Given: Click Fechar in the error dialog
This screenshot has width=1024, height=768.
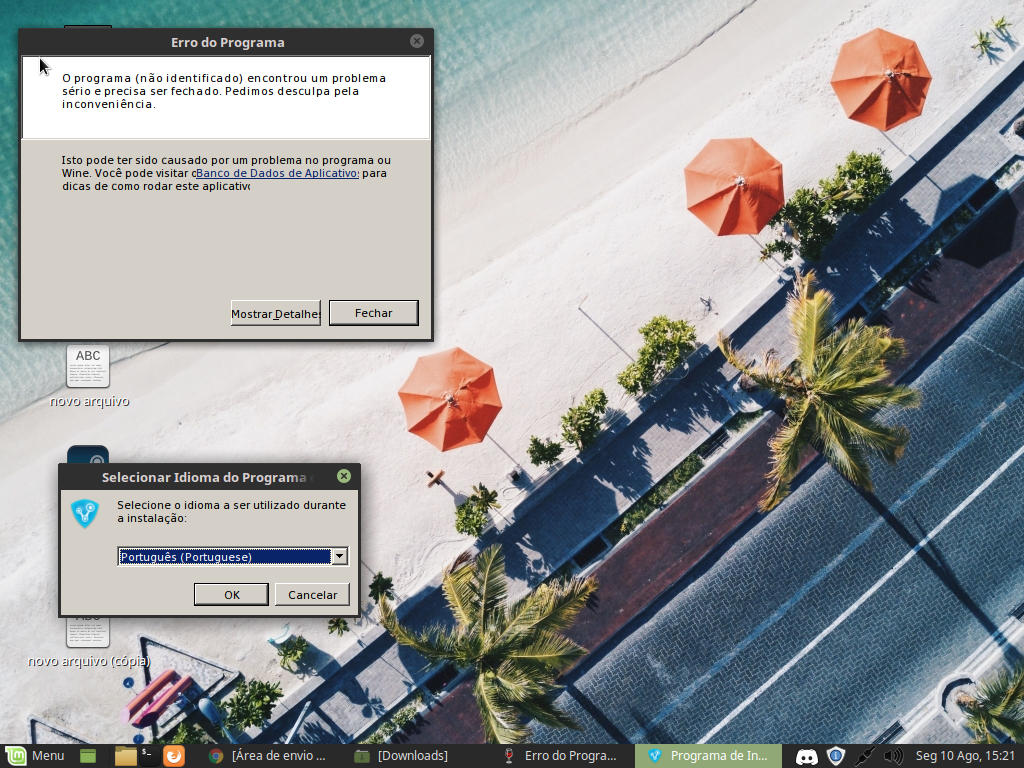Looking at the screenshot, I should tap(374, 313).
